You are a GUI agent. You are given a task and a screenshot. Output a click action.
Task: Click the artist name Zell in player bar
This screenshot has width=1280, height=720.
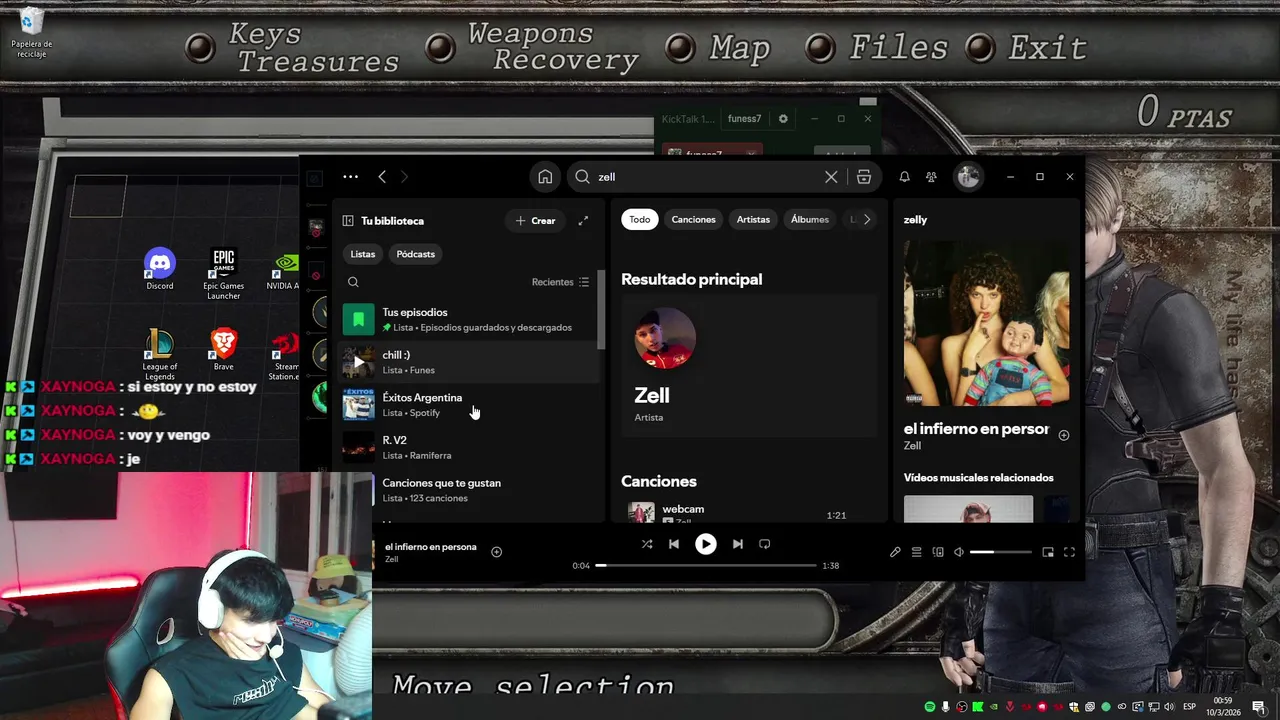(391, 559)
